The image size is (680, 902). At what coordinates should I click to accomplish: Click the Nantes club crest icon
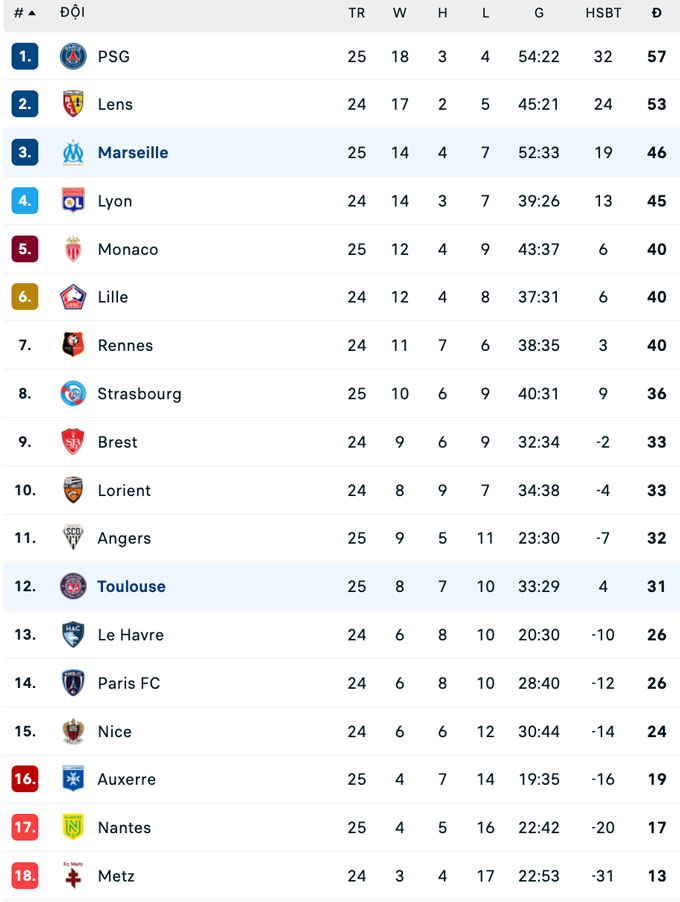(x=73, y=827)
